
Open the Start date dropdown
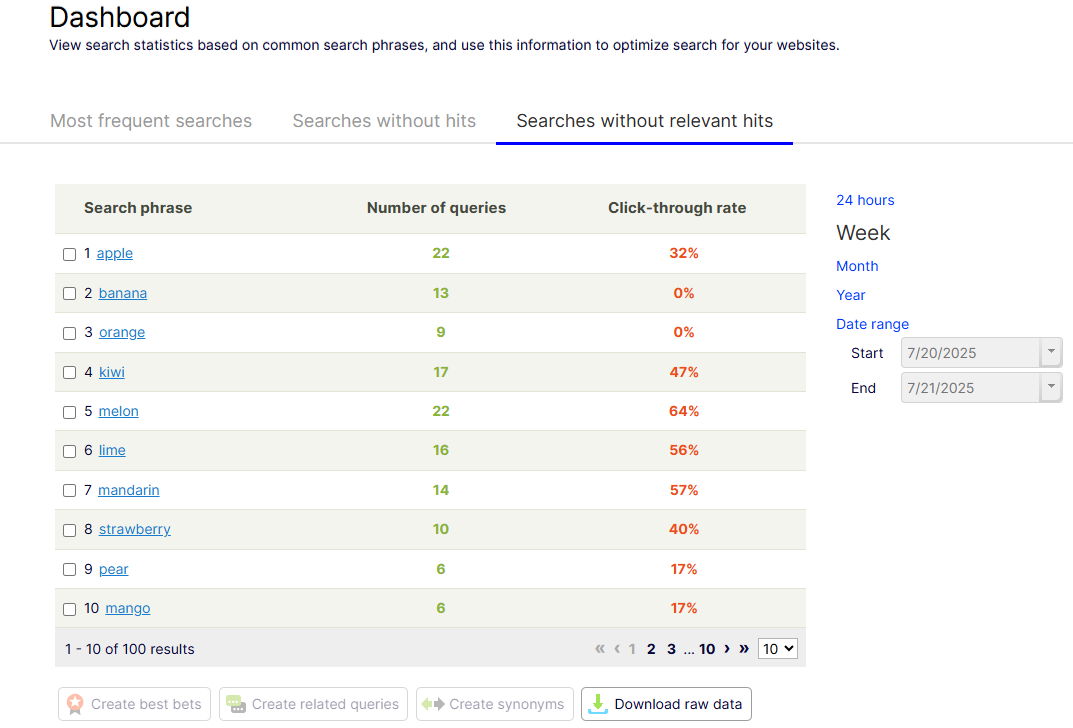coord(1051,353)
